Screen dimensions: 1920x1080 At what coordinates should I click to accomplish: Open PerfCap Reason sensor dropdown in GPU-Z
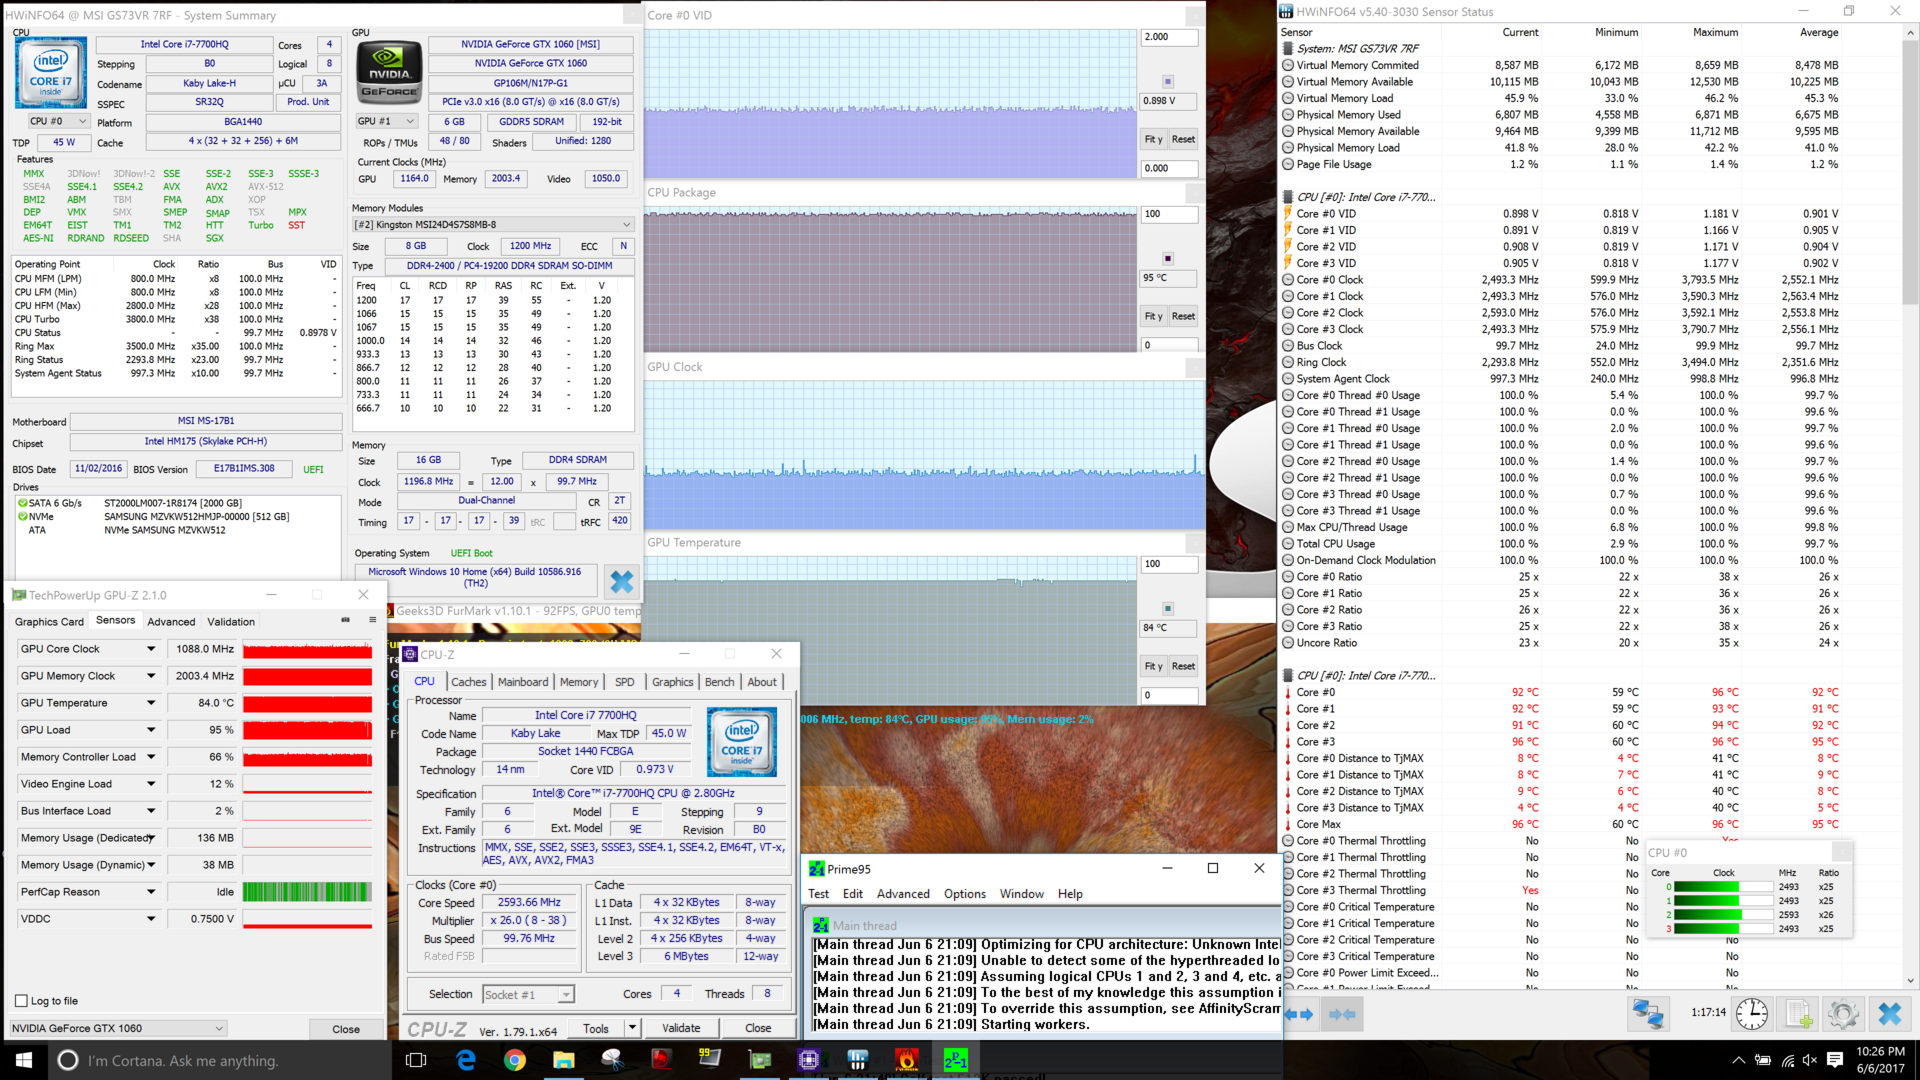tap(151, 892)
